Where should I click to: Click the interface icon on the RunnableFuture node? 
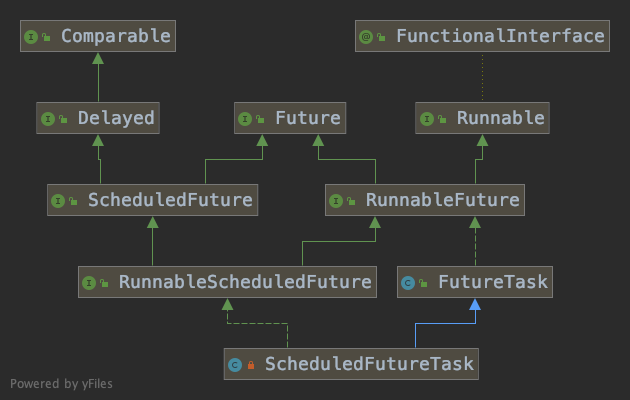[x=337, y=200]
